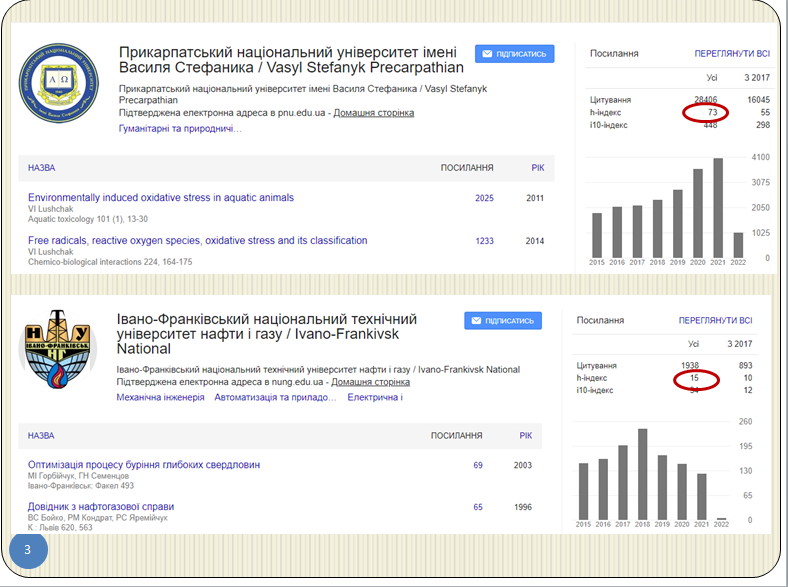Click the year 2014 of the Free radicals article
The image size is (788, 587).
coord(535,241)
